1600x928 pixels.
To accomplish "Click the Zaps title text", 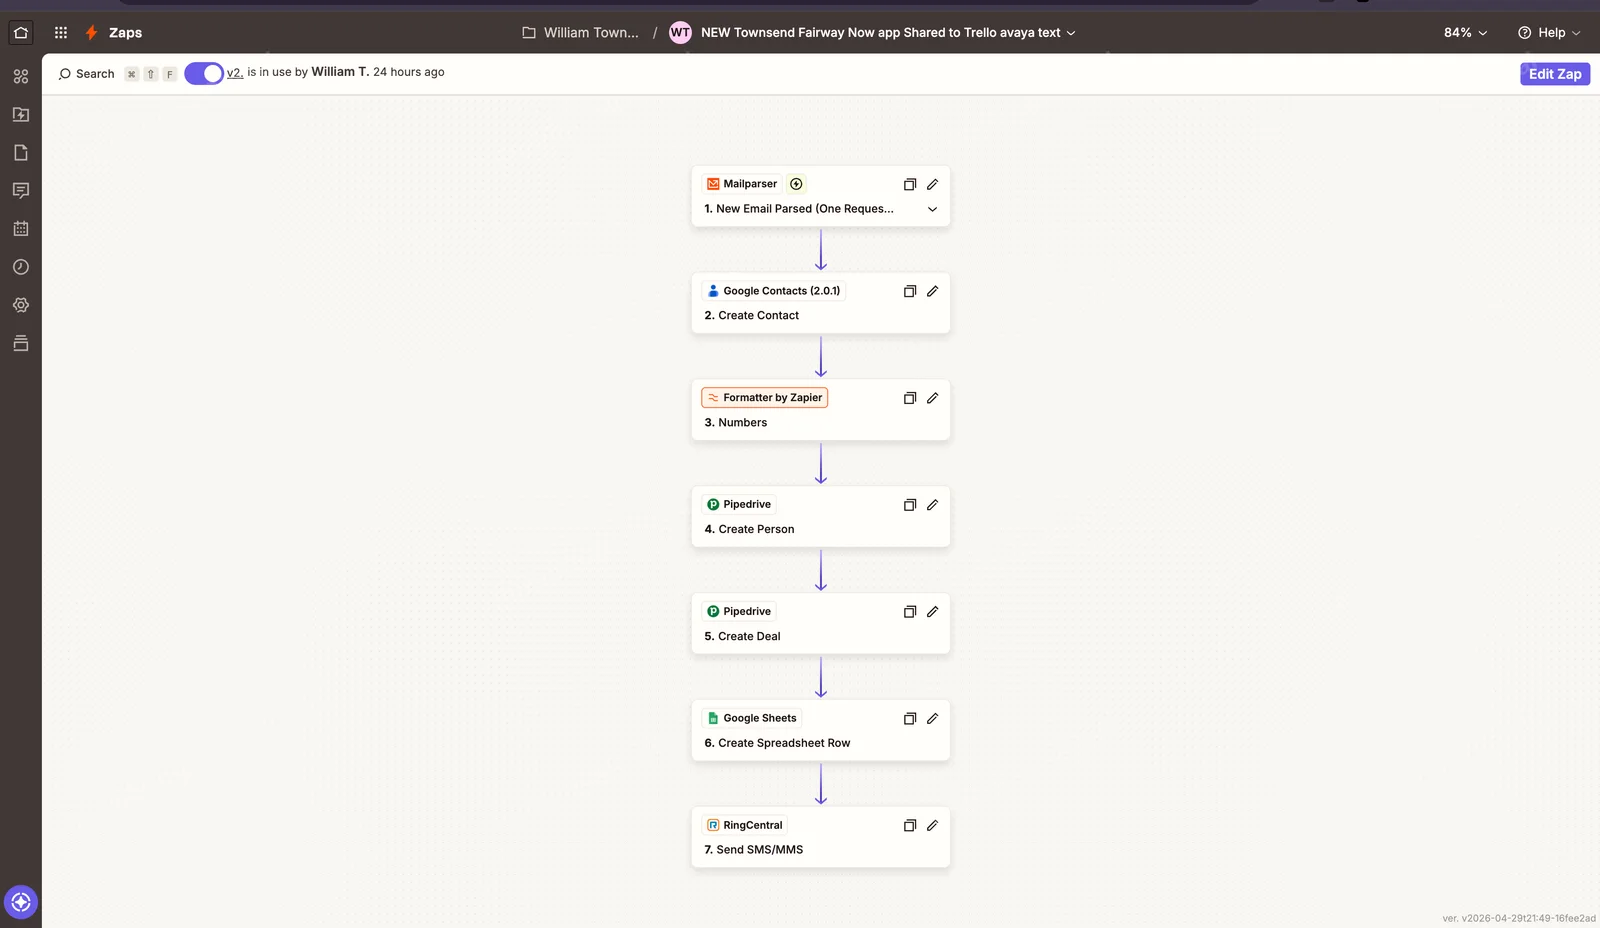I will (x=126, y=33).
